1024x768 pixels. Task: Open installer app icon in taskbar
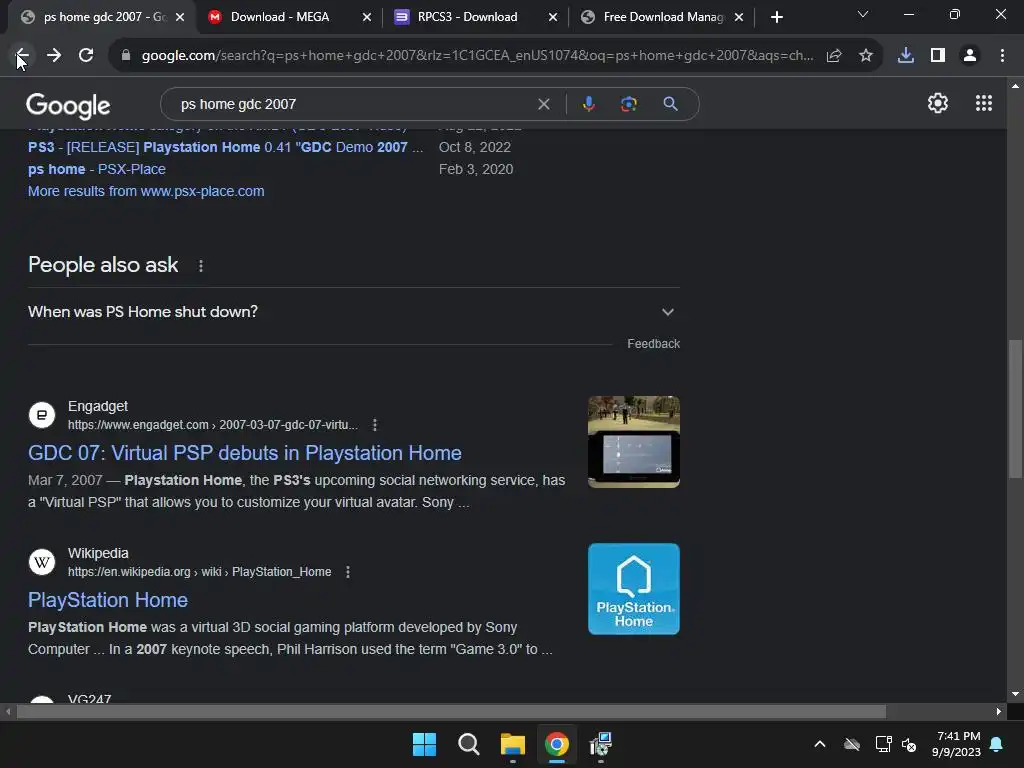coord(600,744)
